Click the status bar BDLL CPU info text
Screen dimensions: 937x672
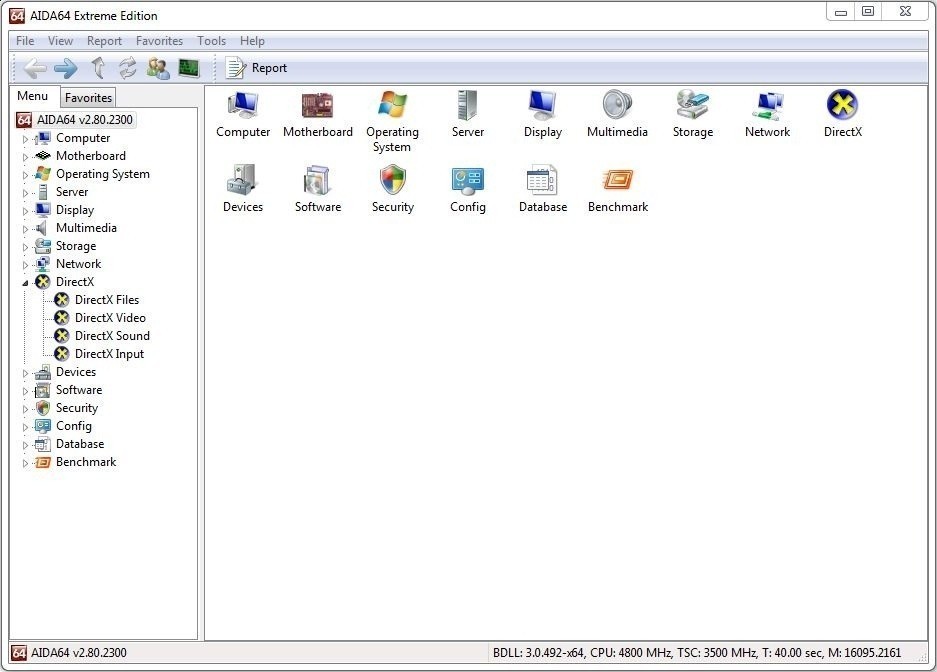click(697, 653)
